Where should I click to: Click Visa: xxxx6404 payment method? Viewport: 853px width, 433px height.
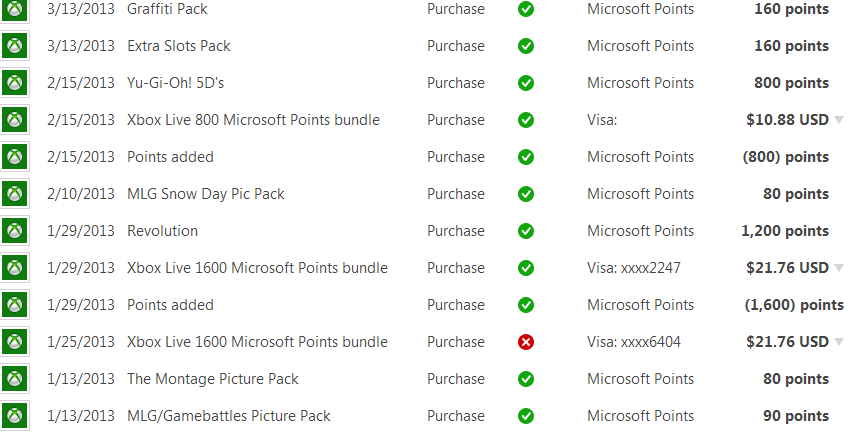point(634,342)
